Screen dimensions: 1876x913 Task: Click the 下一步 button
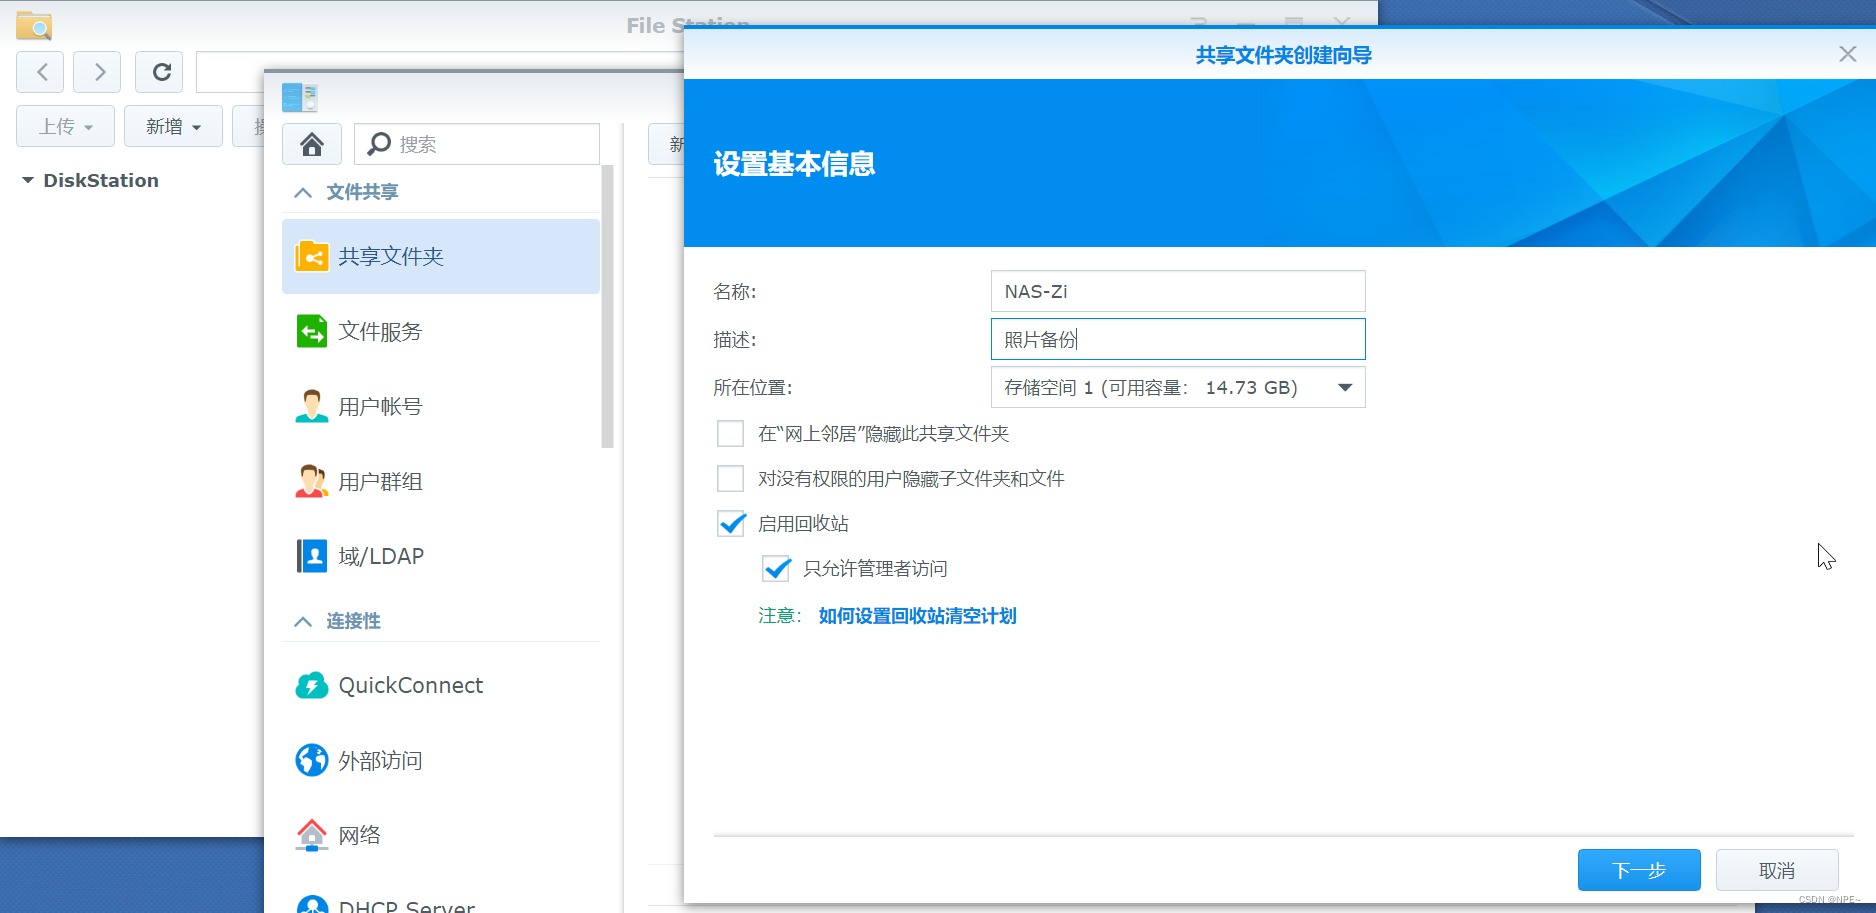1639,870
